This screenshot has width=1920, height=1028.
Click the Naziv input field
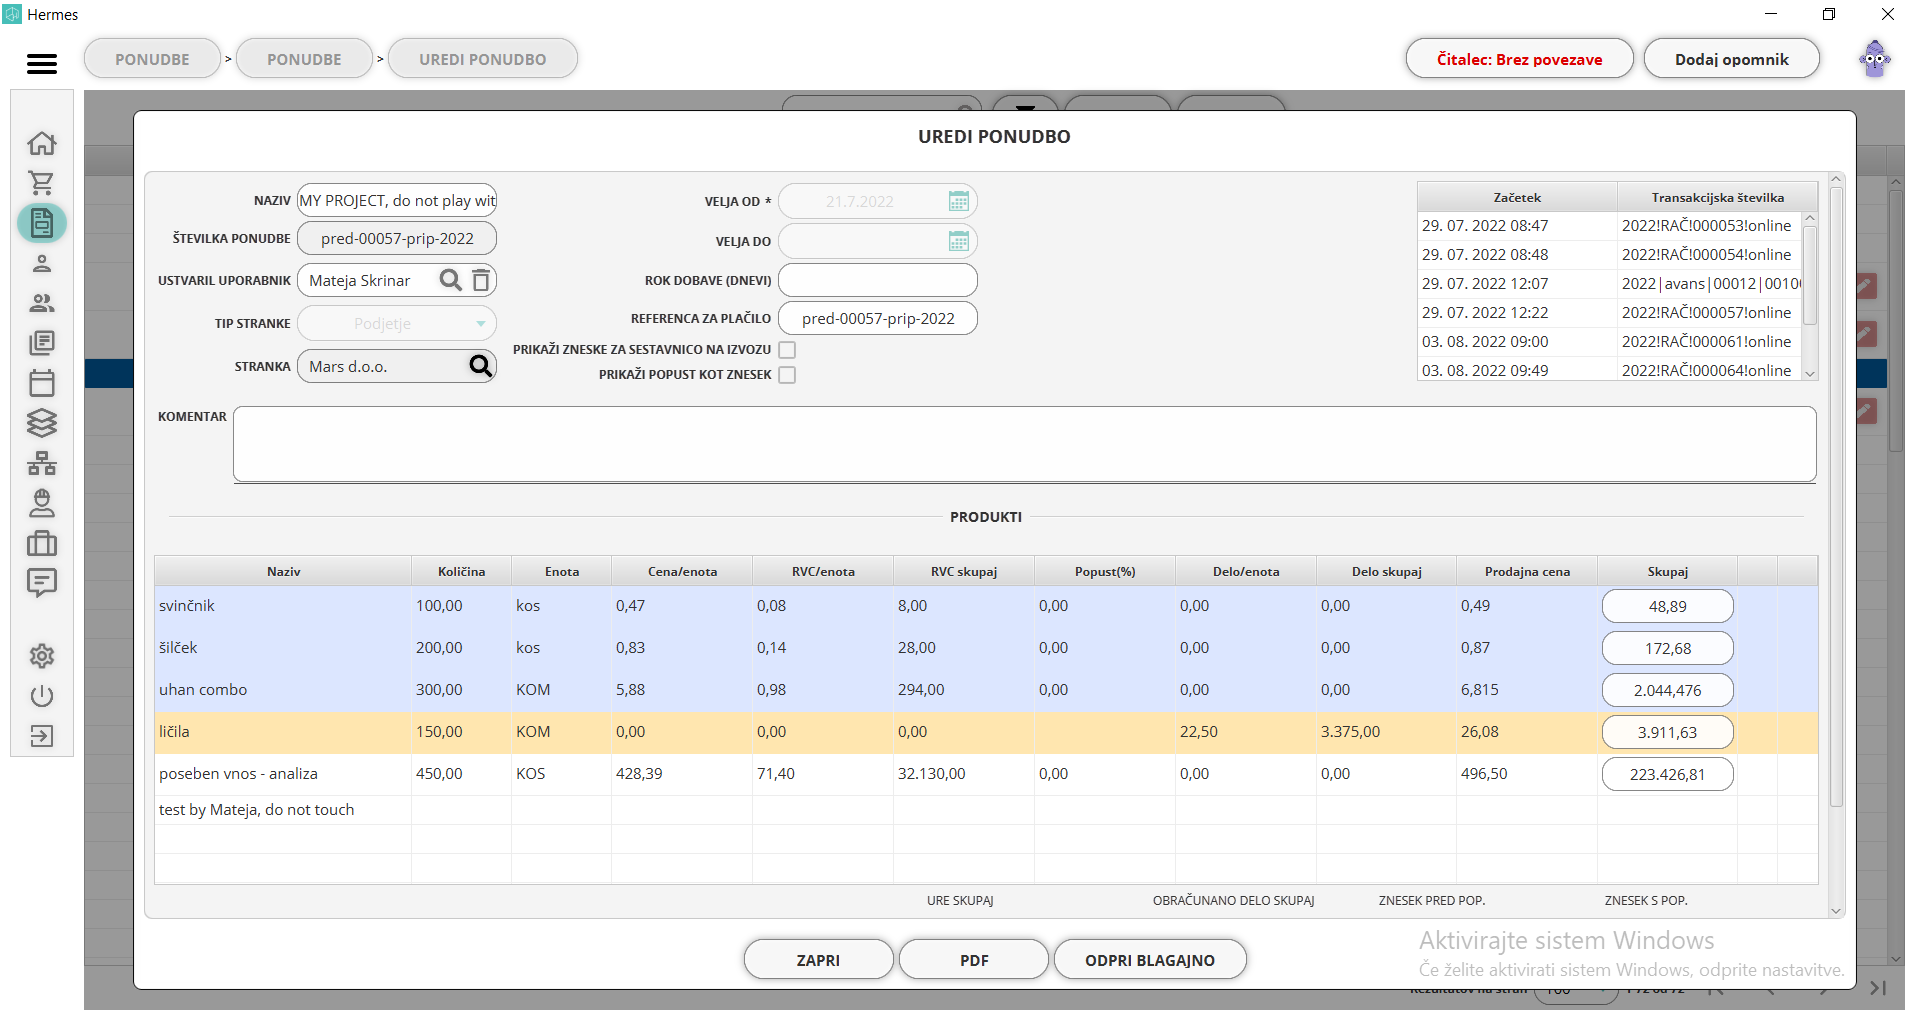coord(397,200)
